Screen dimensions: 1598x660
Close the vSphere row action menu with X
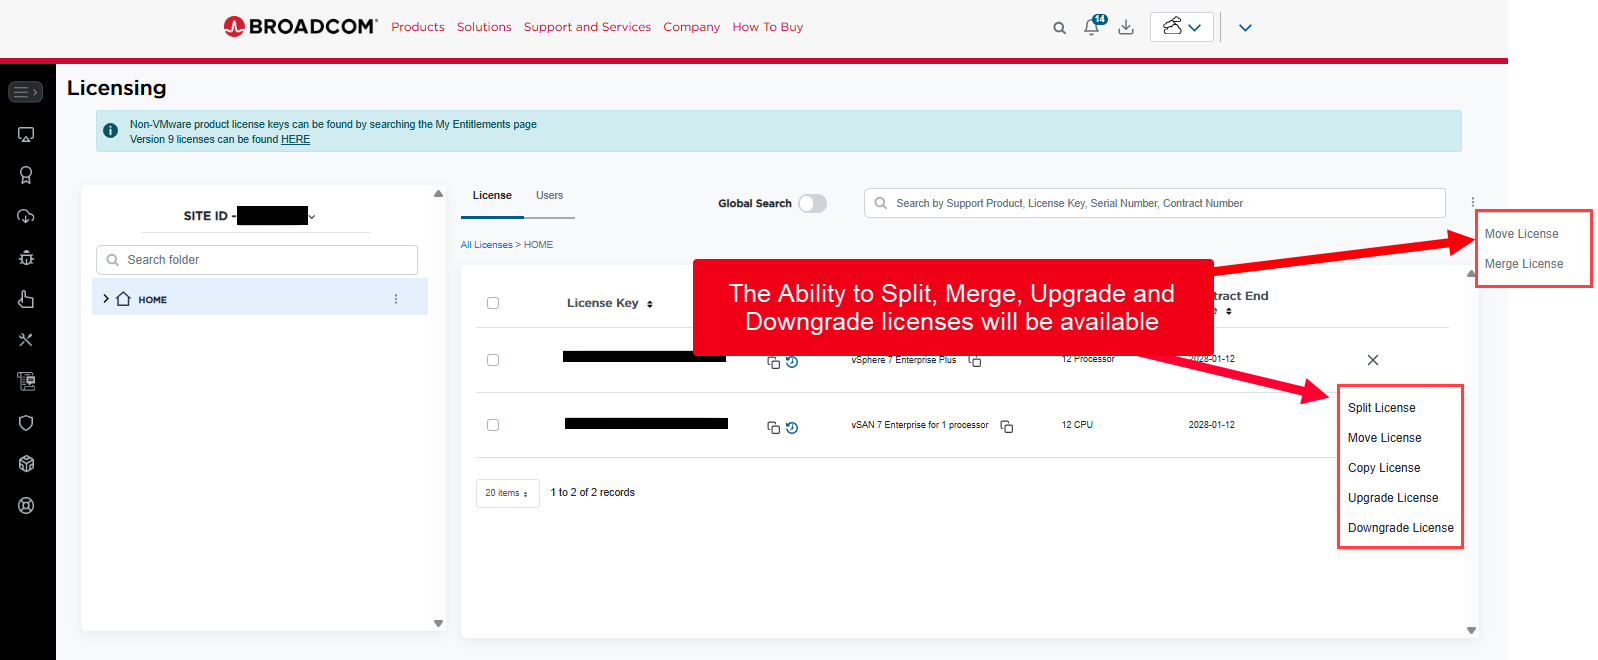pos(1373,360)
